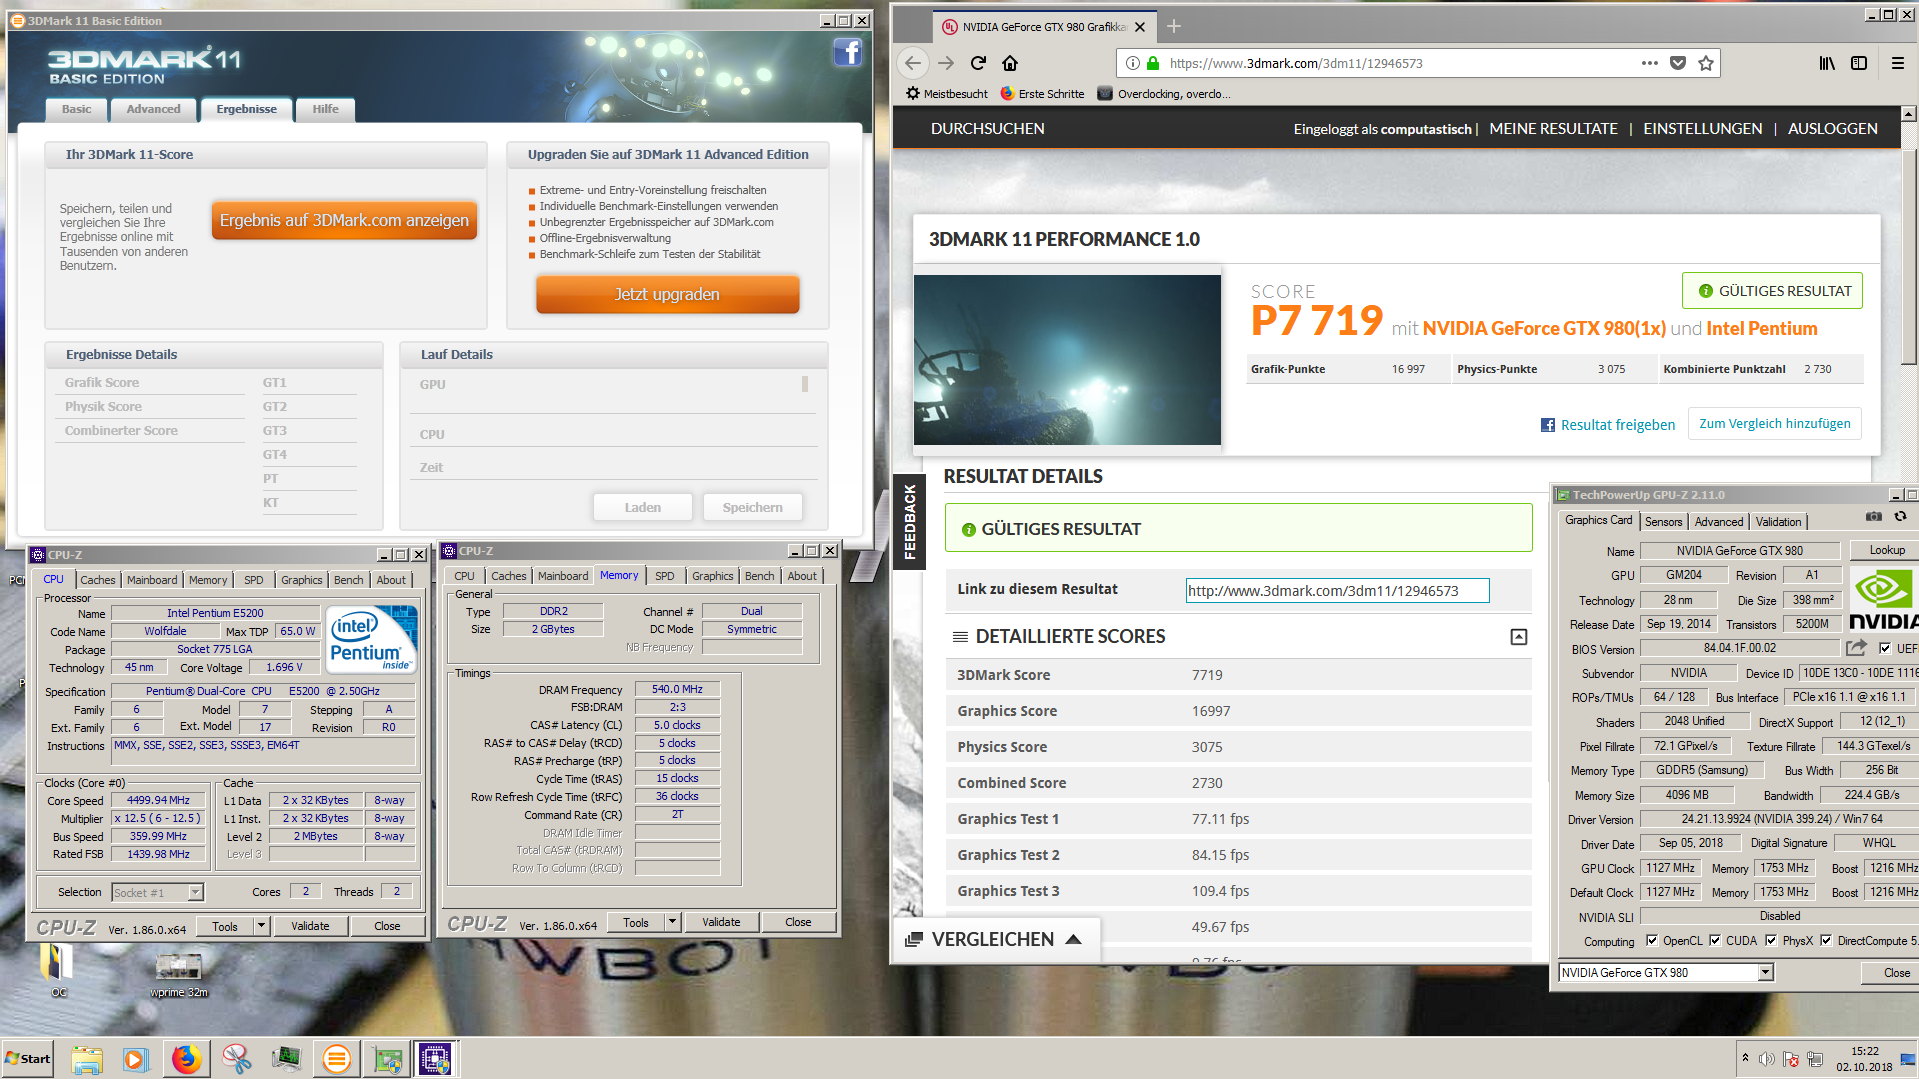Open the Socket #1 selection dropdown in CPU-Z
This screenshot has height=1079, width=1919.
click(x=196, y=892)
